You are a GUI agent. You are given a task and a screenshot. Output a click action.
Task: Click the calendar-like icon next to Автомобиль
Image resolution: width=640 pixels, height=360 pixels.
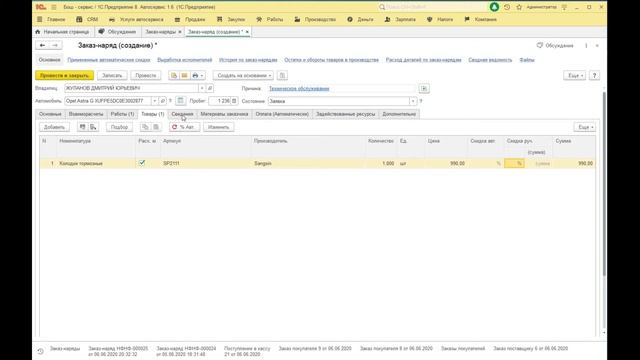180,101
